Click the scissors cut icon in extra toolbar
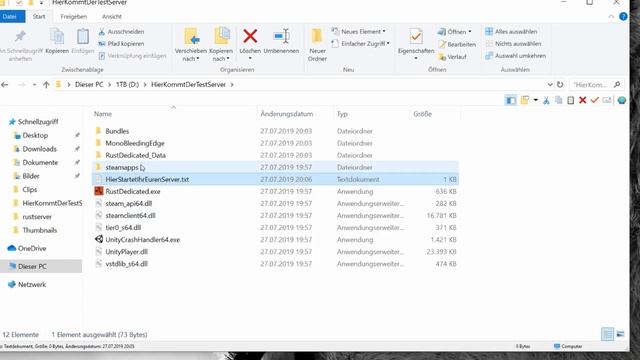 click(546, 100)
